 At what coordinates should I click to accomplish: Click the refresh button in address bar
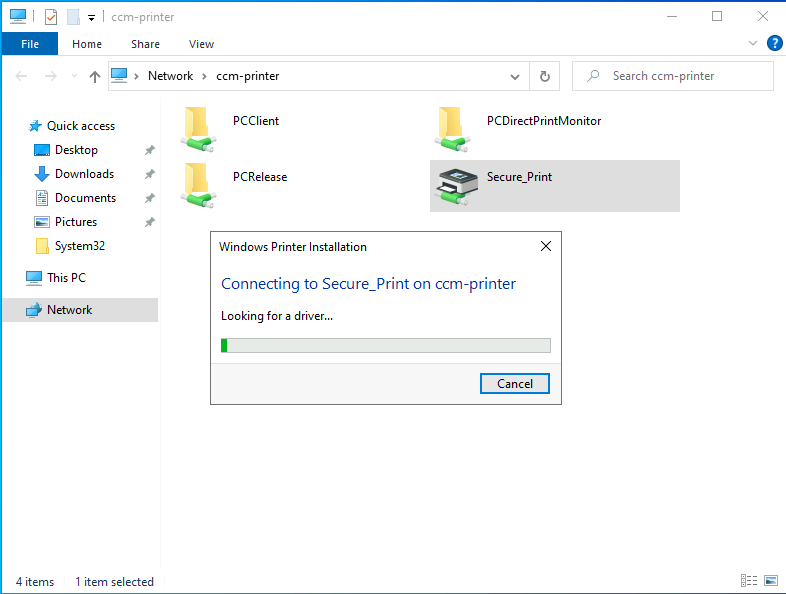pos(545,76)
